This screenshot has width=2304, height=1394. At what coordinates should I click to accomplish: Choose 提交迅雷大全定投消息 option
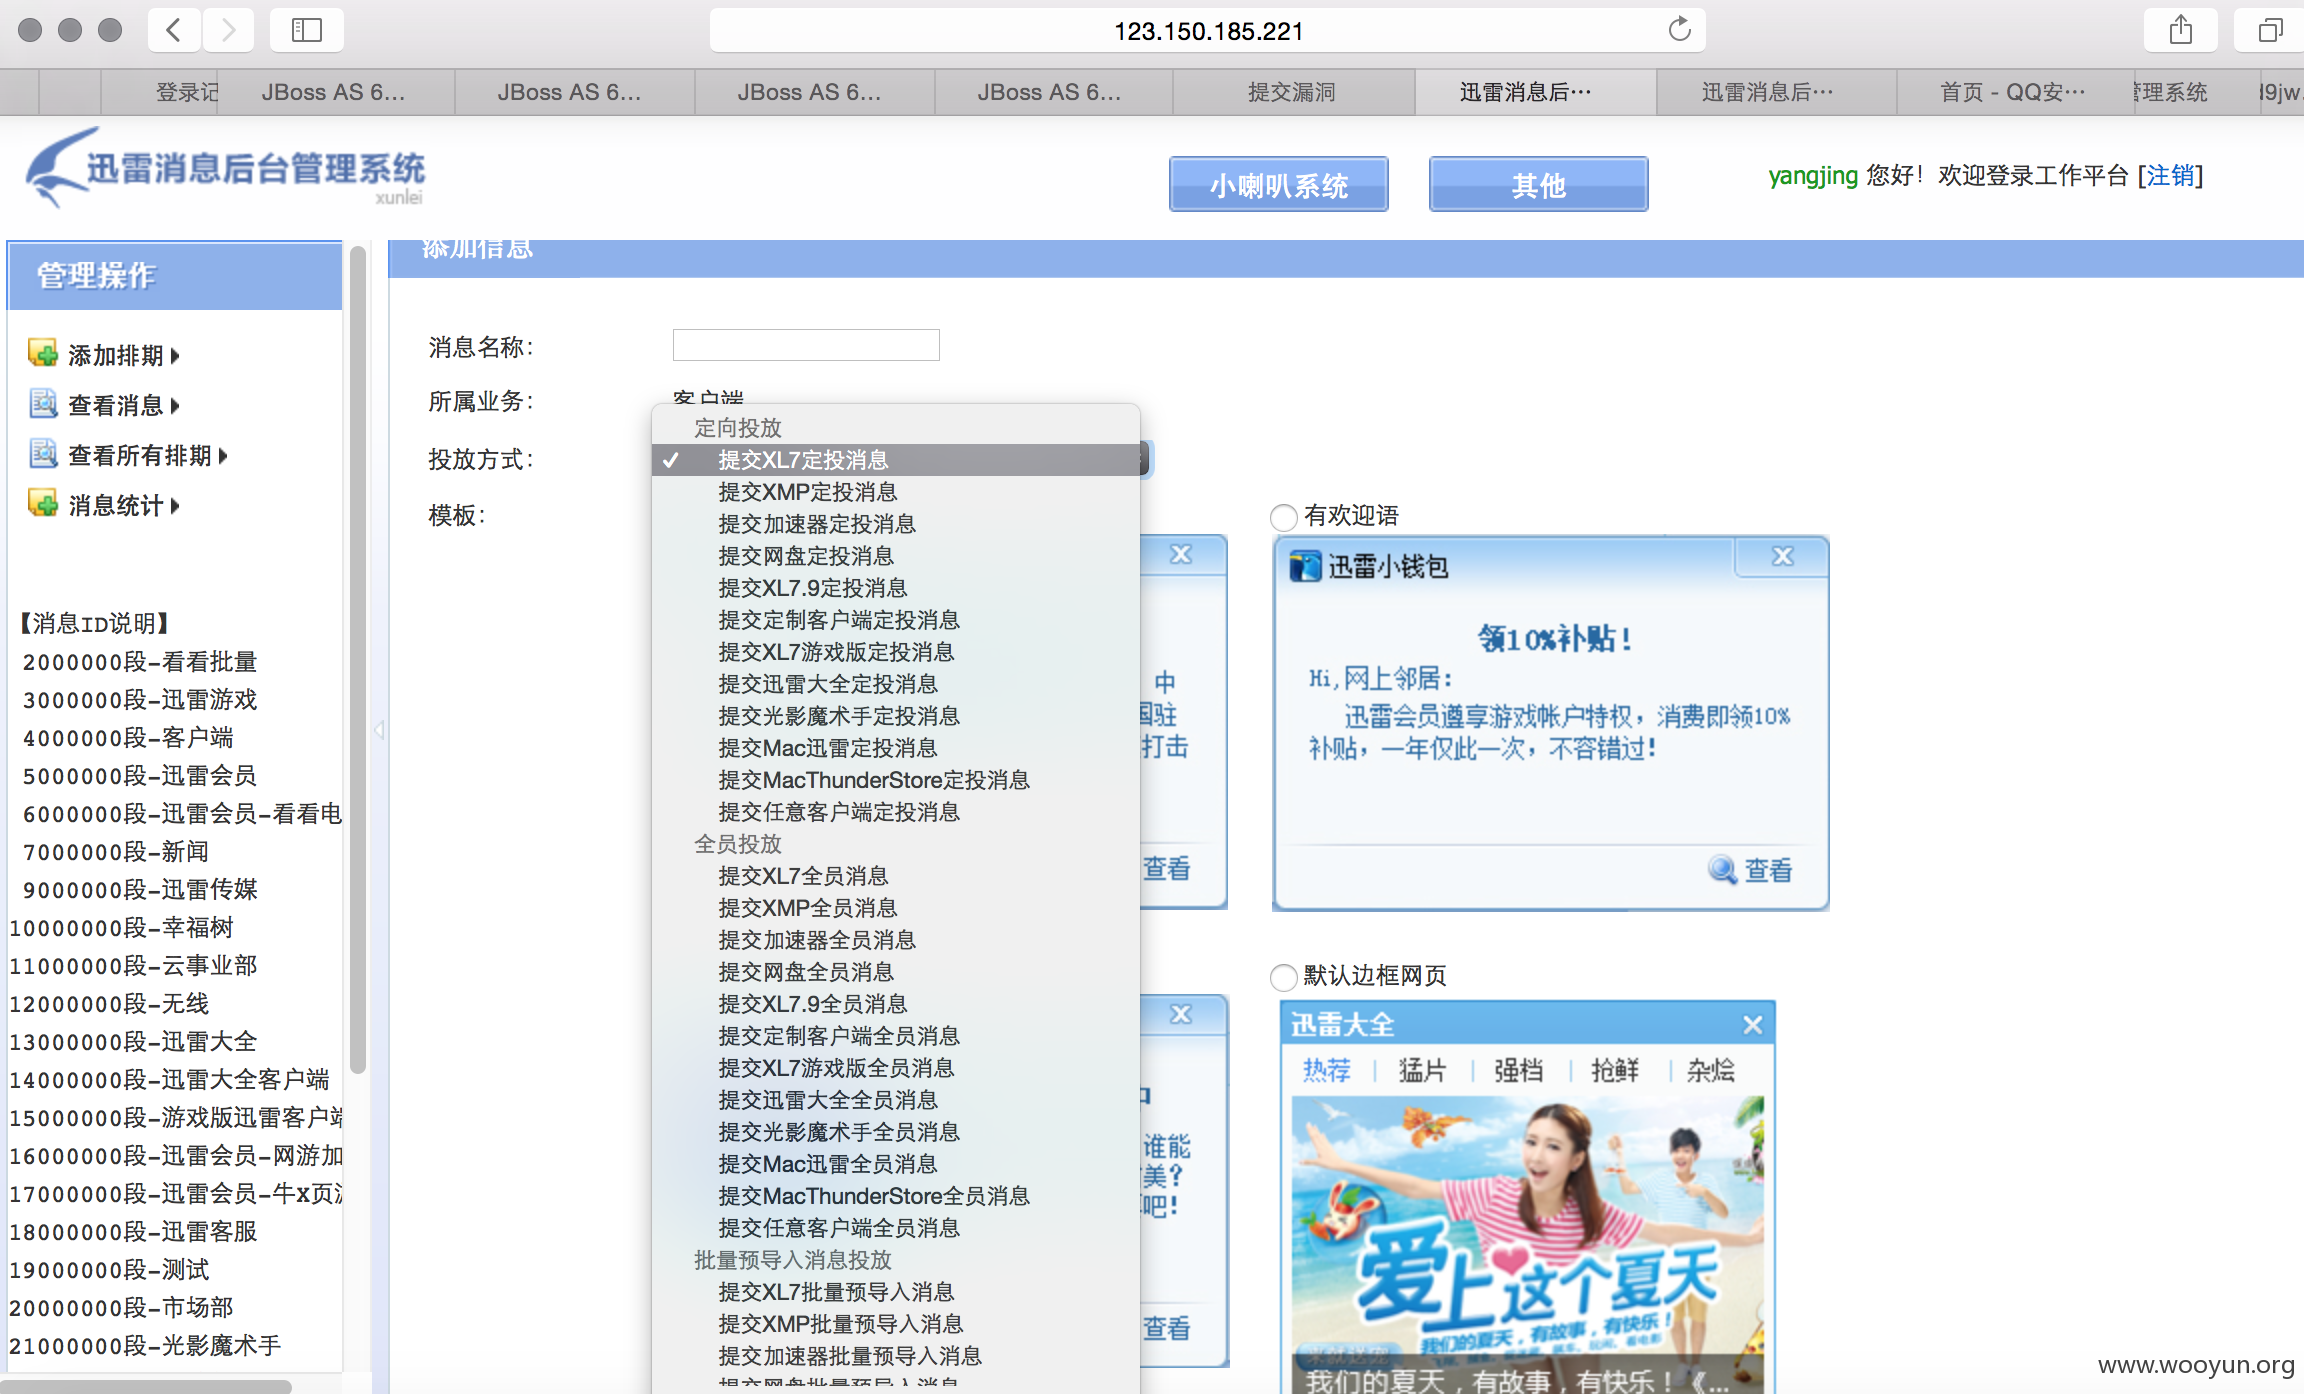[x=895, y=684]
